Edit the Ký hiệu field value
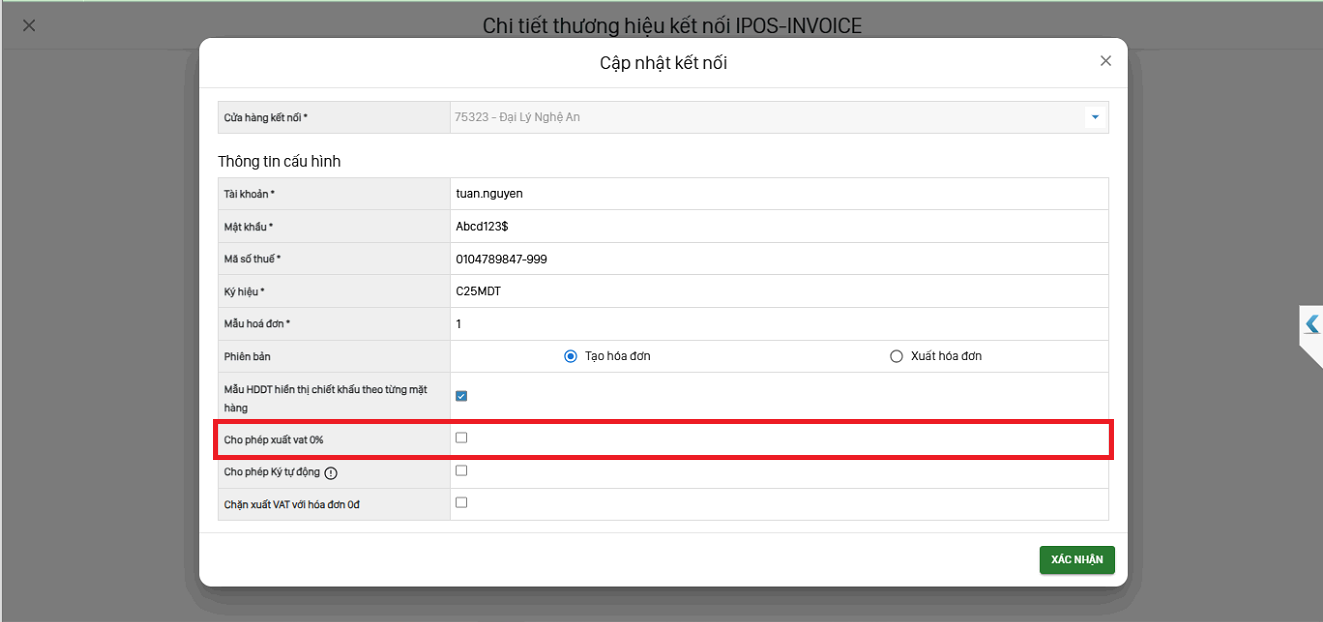The width and height of the screenshot is (1323, 622). (x=778, y=292)
